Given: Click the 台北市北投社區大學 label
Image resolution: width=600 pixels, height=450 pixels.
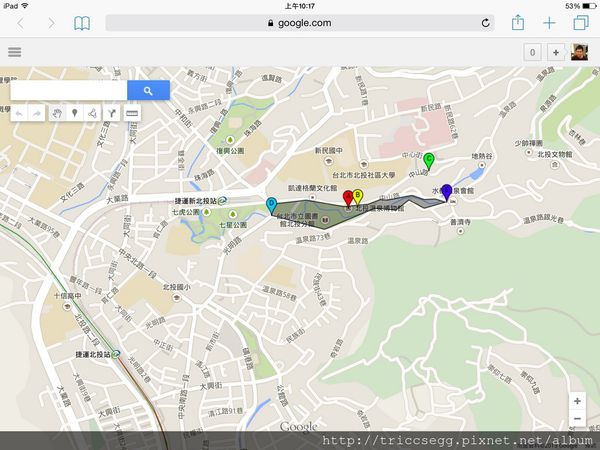Looking at the screenshot, I should pos(364,175).
